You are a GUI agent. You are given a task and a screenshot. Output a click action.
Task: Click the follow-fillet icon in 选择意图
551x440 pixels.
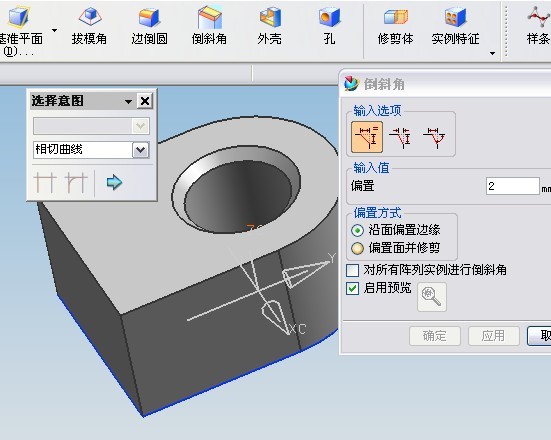(x=76, y=182)
